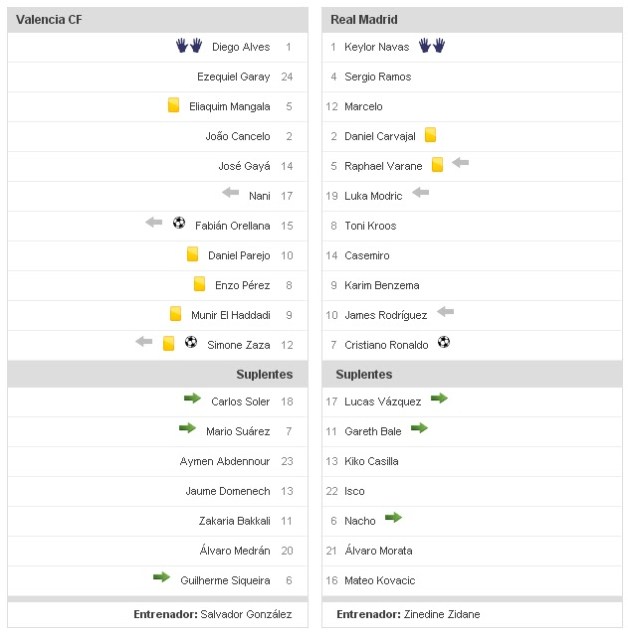Click Gareth Bale's green substitution arrow
Image resolution: width=628 pixels, height=639 pixels.
tap(419, 429)
